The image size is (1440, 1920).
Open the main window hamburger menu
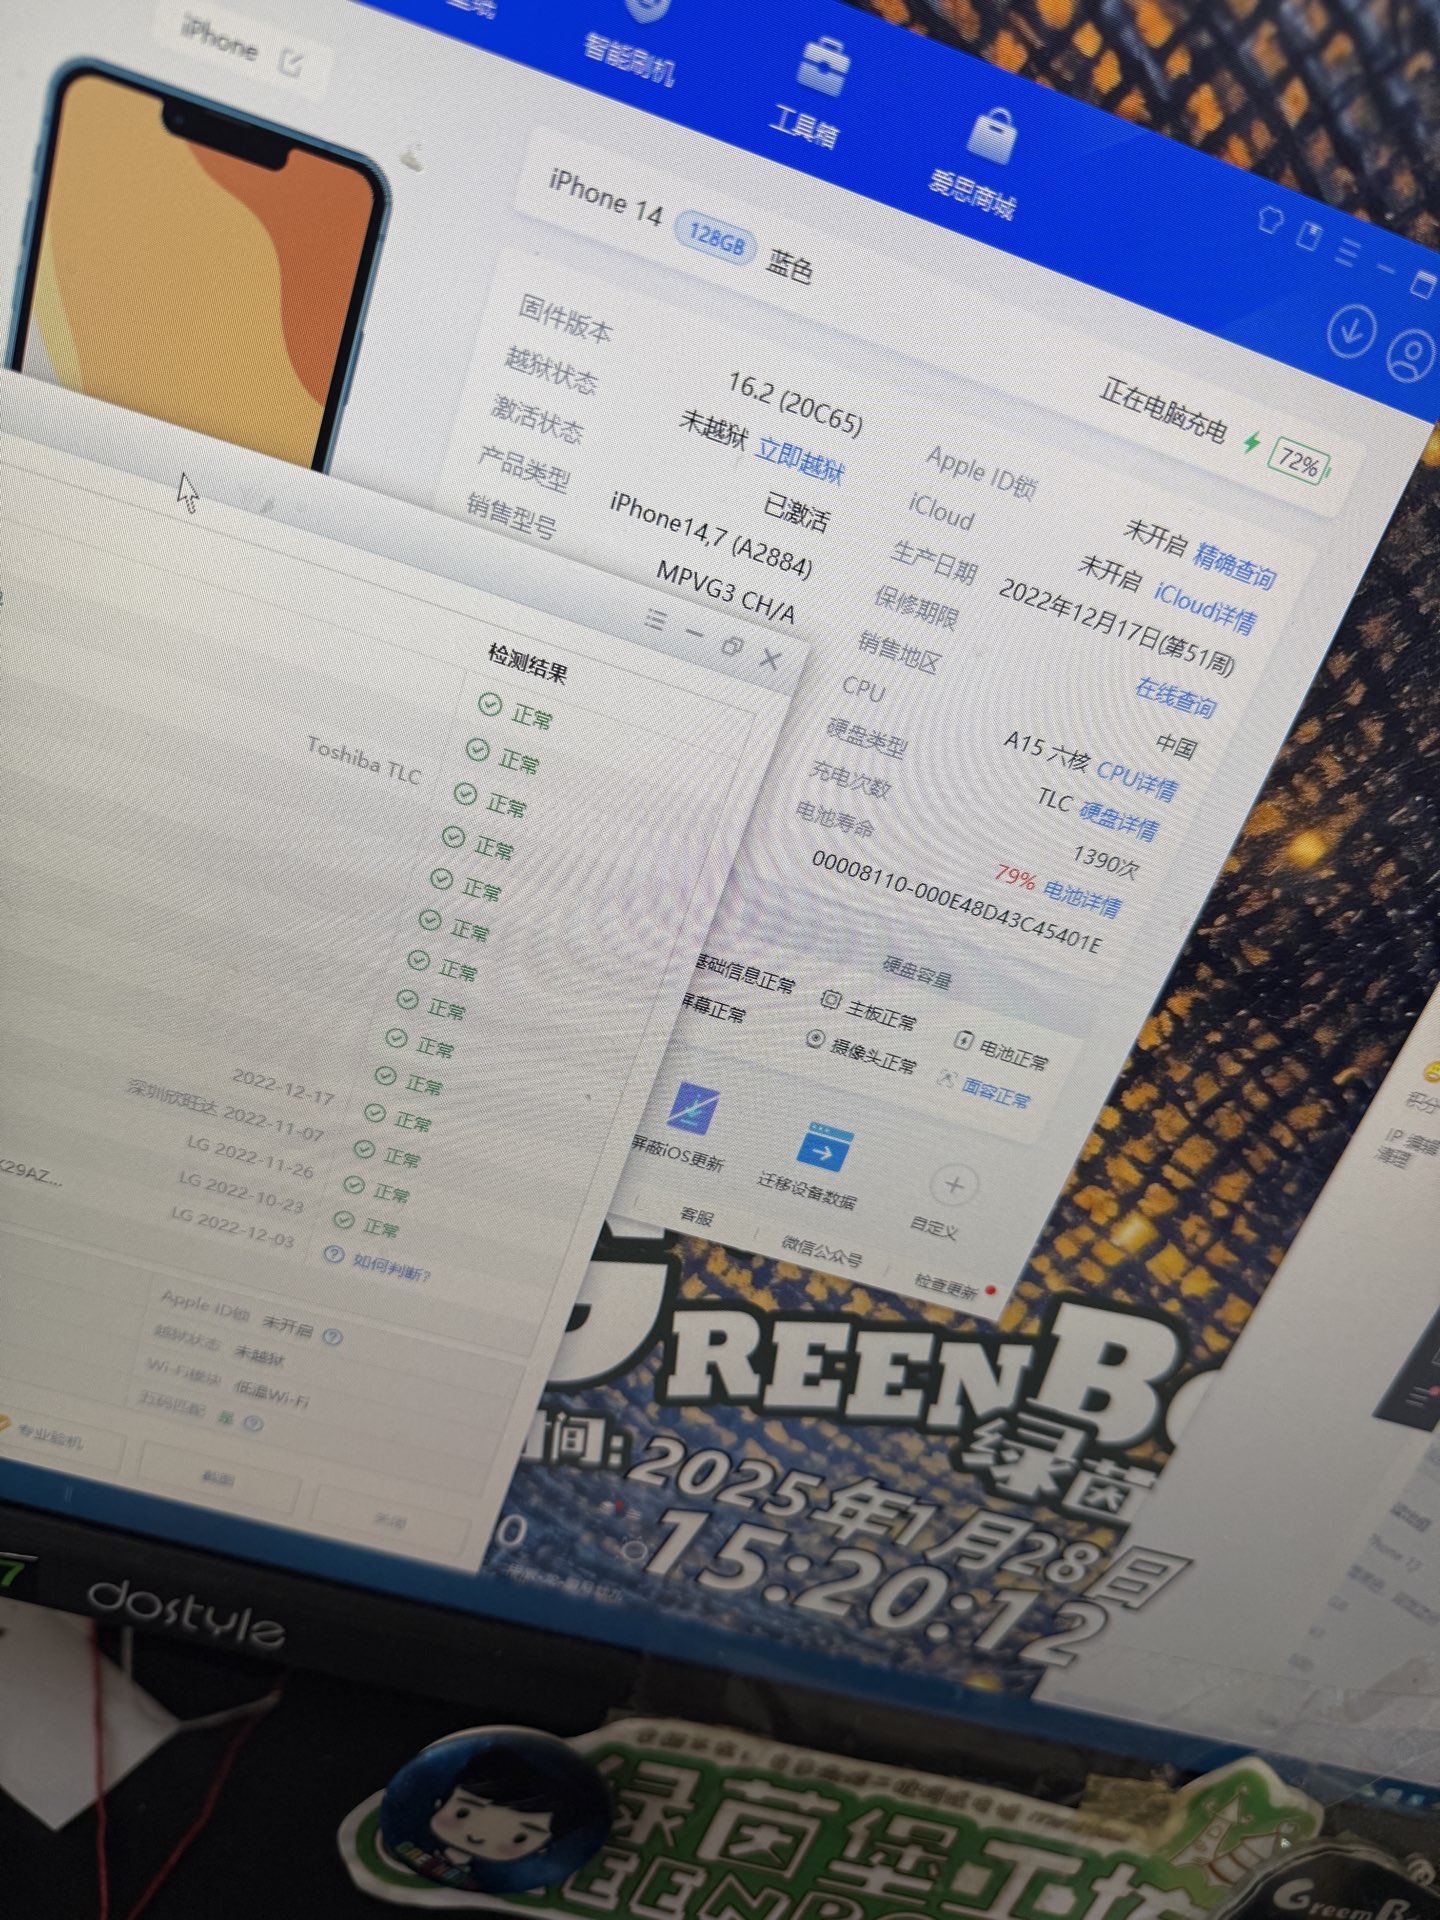(1347, 251)
